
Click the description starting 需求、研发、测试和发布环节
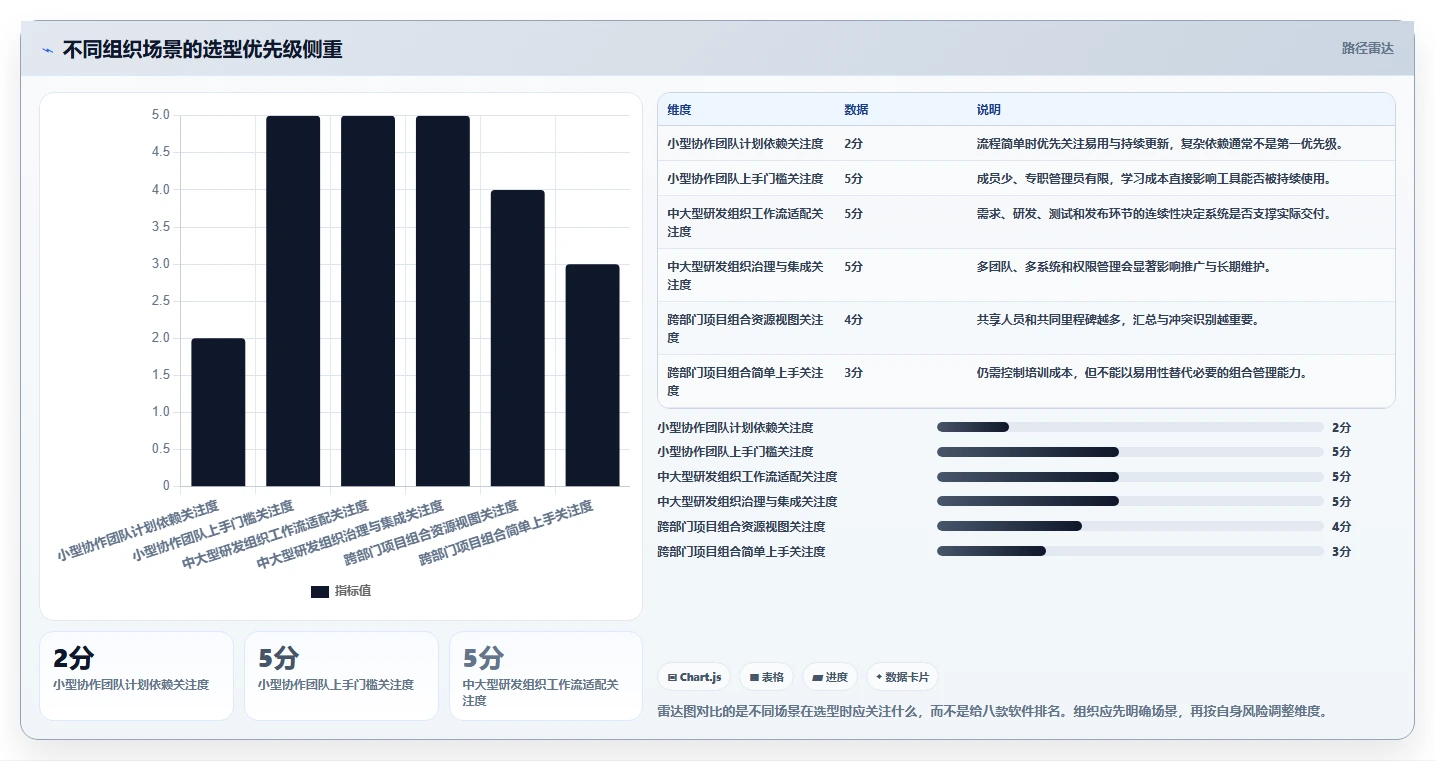click(1153, 214)
